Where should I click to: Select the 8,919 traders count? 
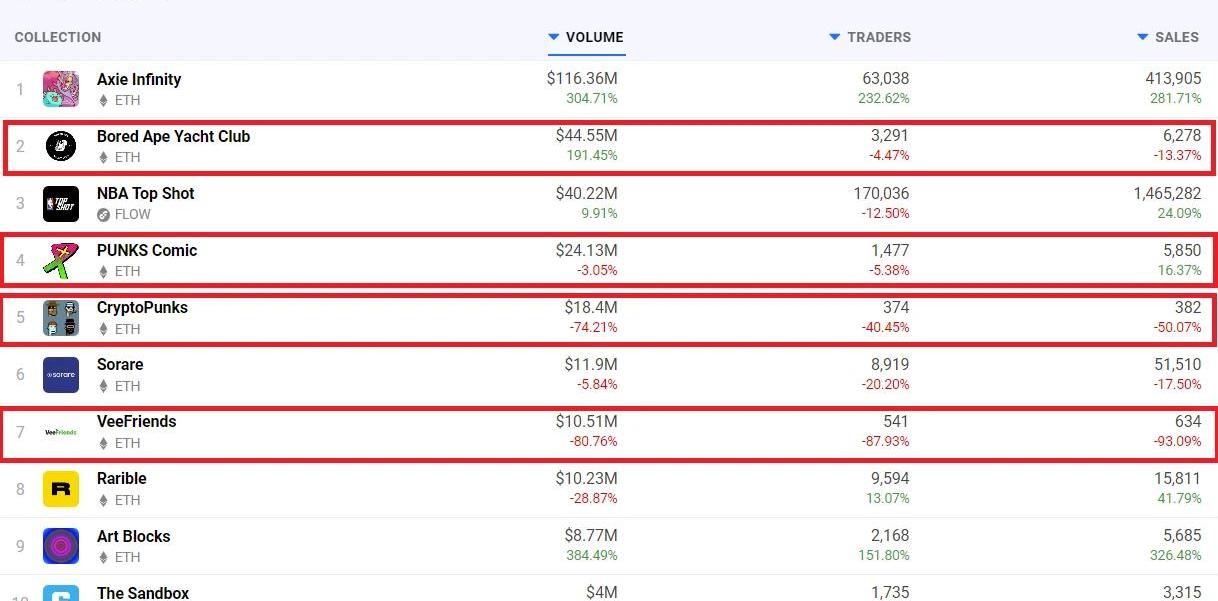890,364
